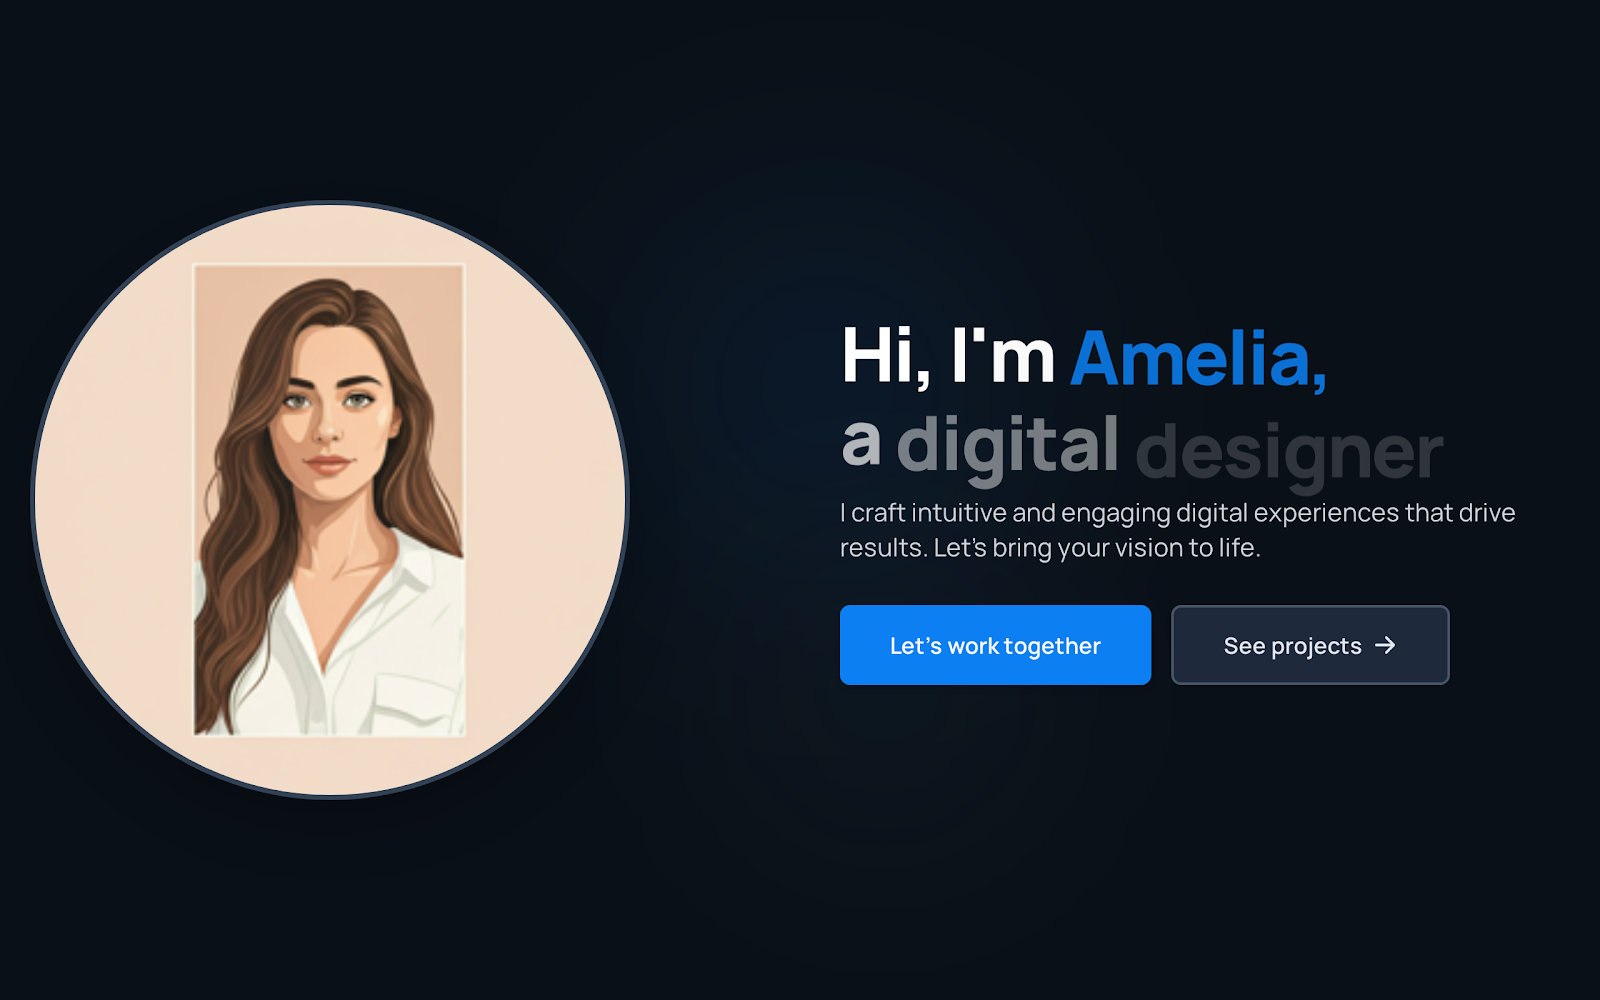Click the word "engaging" in the description
The image size is (1600, 1000).
point(1115,514)
